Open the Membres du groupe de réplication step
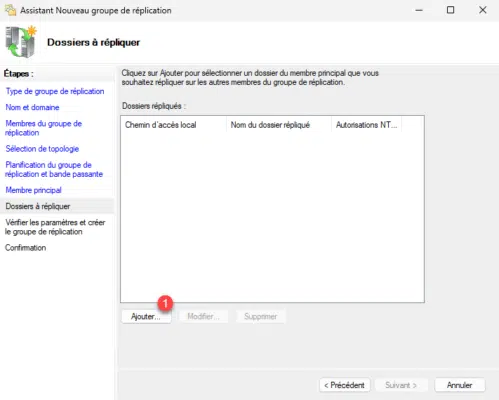 coord(44,128)
